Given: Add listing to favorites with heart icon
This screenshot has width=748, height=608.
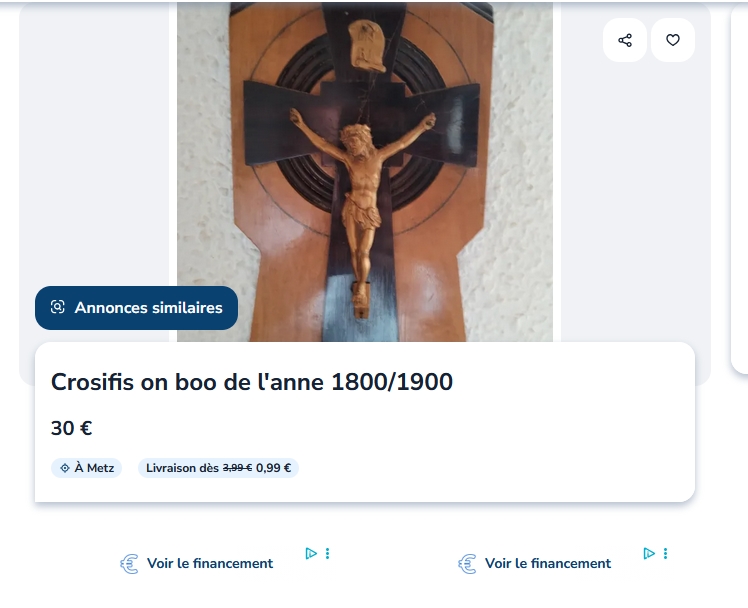Looking at the screenshot, I should point(673,40).
